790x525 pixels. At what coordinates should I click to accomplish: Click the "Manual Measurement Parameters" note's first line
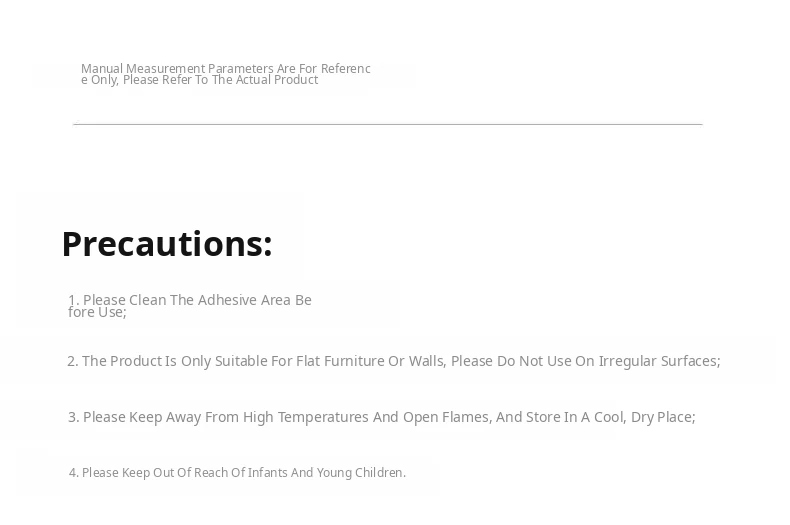coord(225,68)
